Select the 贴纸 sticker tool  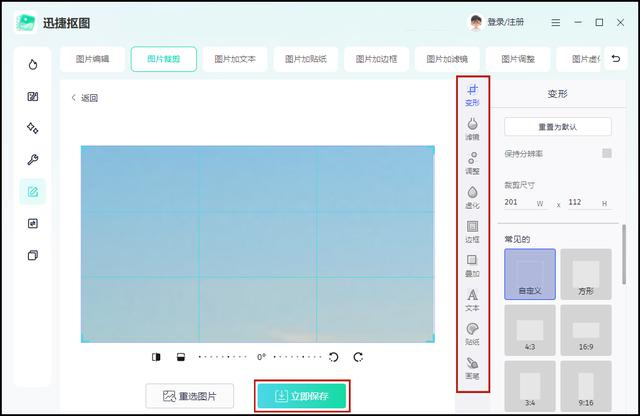(472, 334)
